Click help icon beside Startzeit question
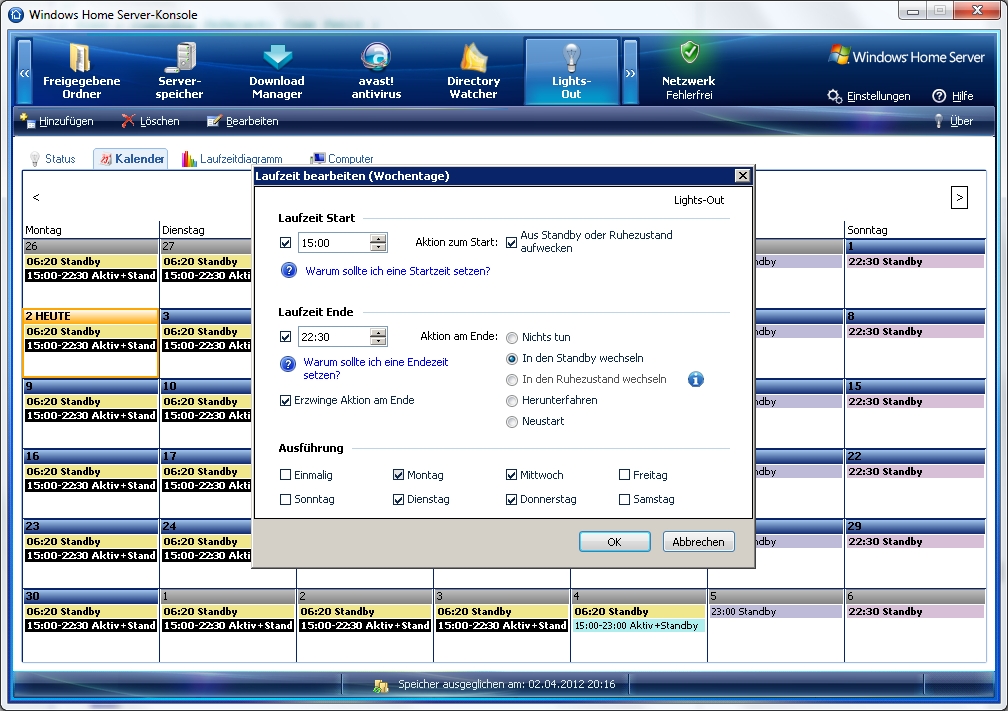 (x=289, y=271)
